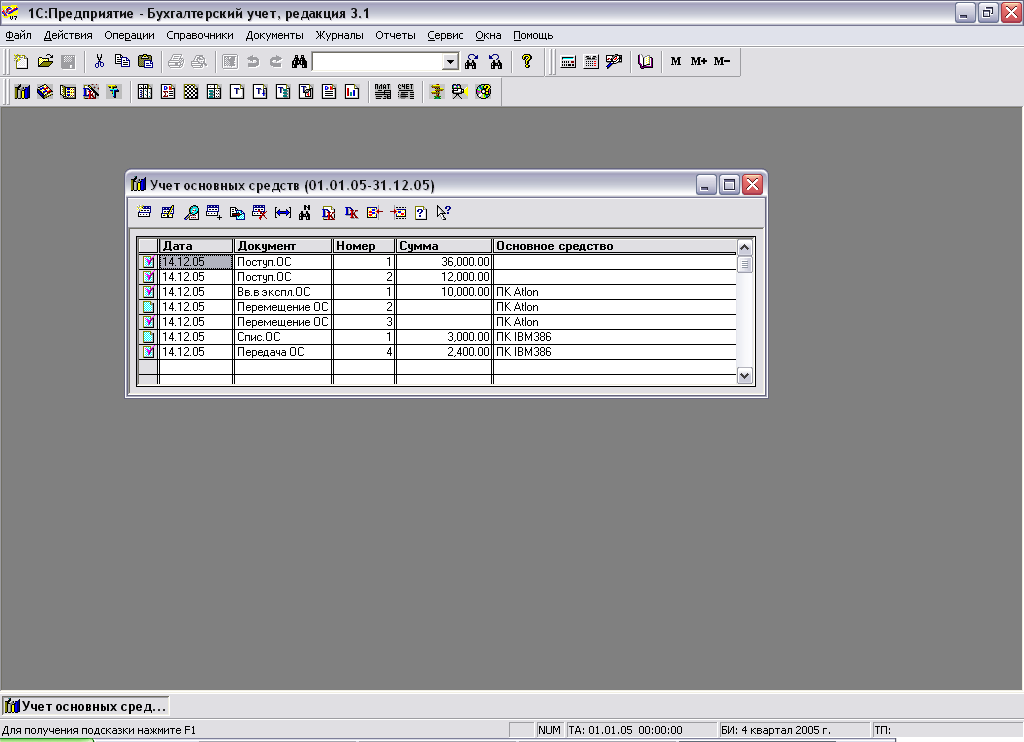Click the New document icon in main toolbar
The image size is (1024, 742).
(22, 61)
